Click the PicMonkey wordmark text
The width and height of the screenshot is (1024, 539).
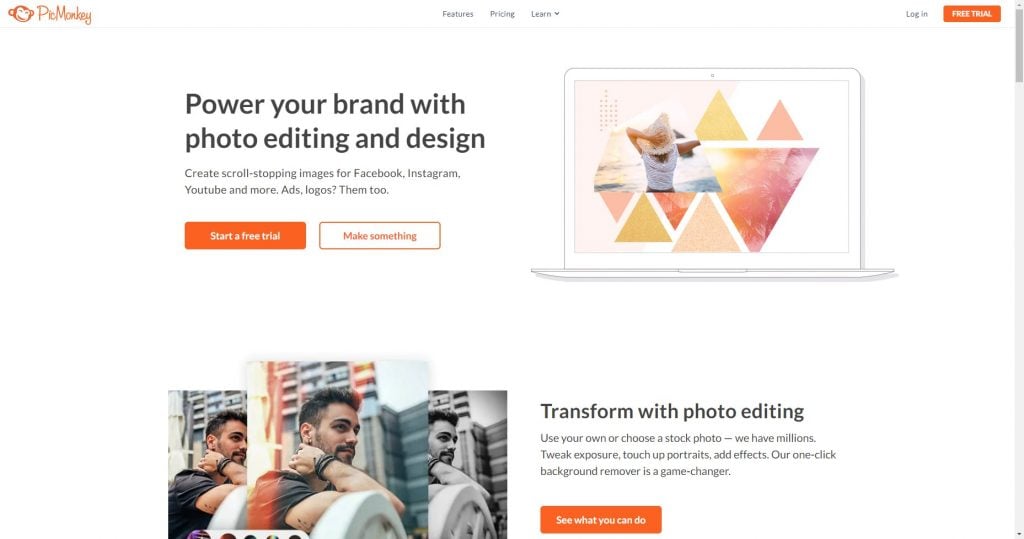point(64,14)
